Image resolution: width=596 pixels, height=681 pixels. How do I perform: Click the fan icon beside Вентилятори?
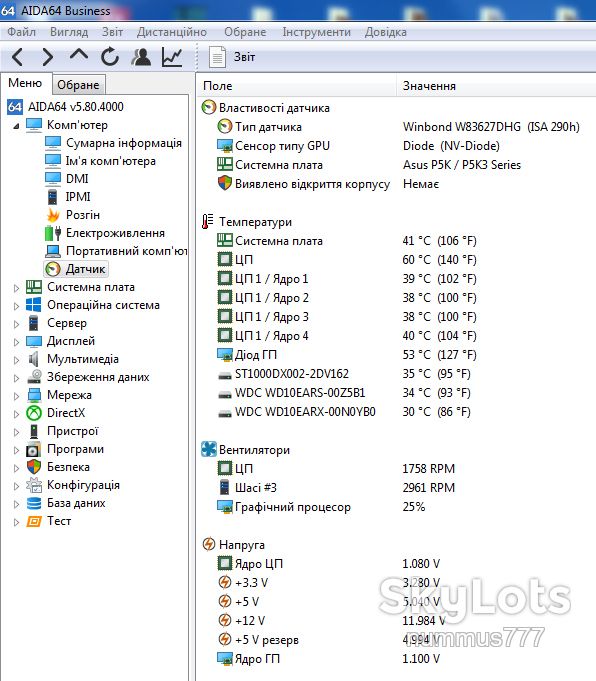point(209,450)
